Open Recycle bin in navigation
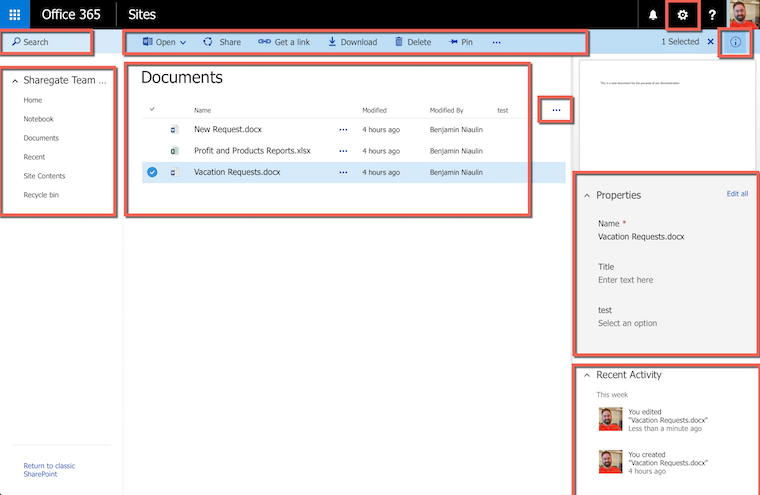 (x=41, y=195)
